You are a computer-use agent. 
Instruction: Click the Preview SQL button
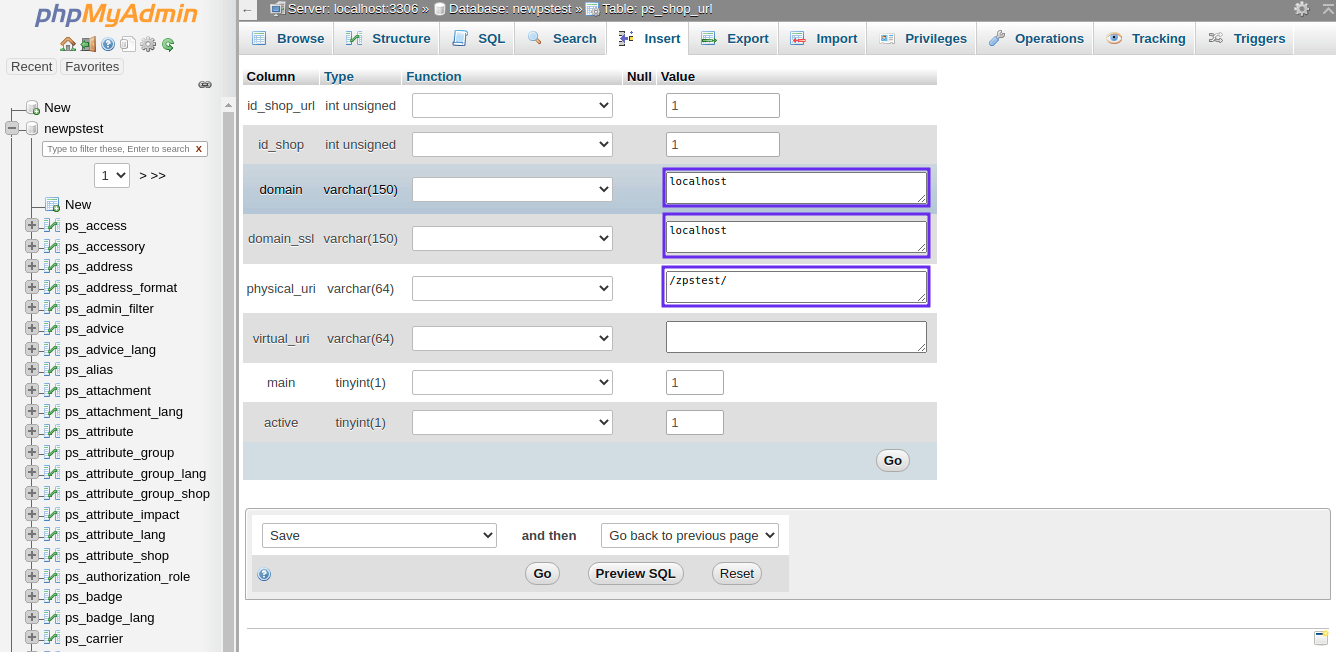pos(635,573)
